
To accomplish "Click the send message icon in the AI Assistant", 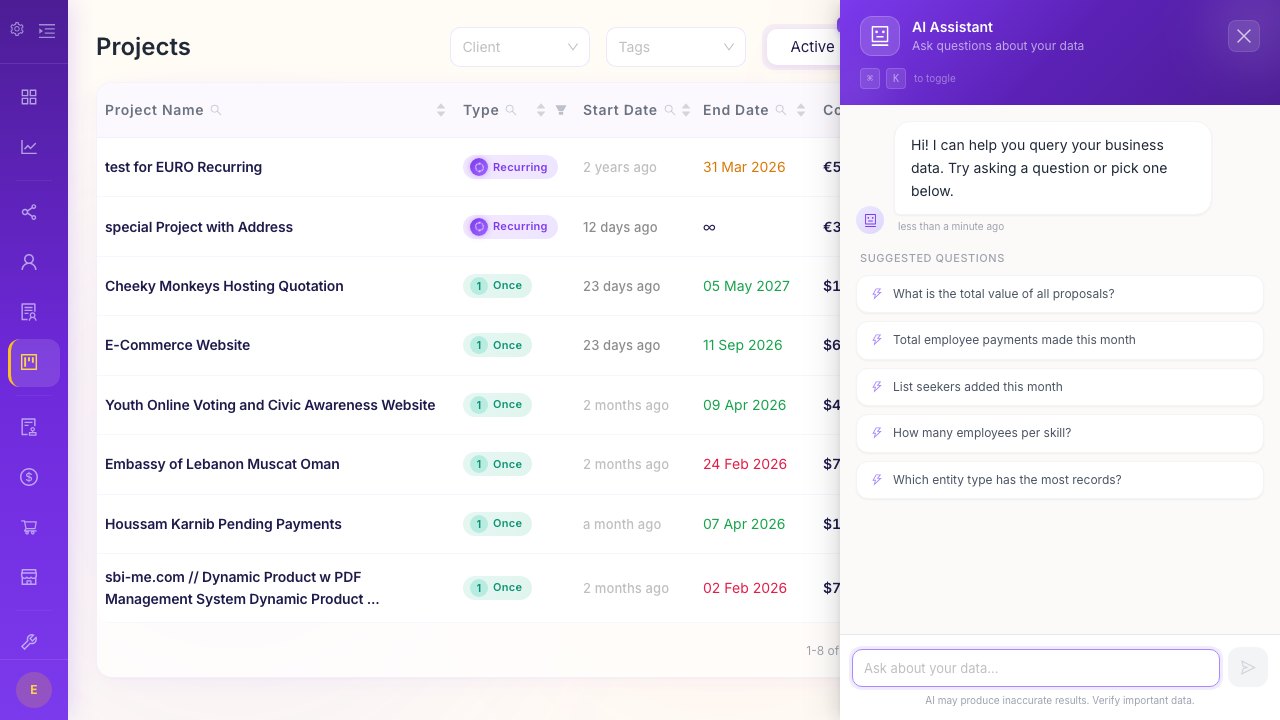I will [1248, 667].
